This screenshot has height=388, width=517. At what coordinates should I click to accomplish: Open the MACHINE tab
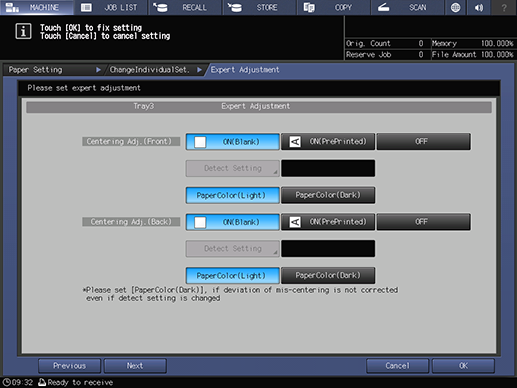pyautogui.click(x=37, y=7)
